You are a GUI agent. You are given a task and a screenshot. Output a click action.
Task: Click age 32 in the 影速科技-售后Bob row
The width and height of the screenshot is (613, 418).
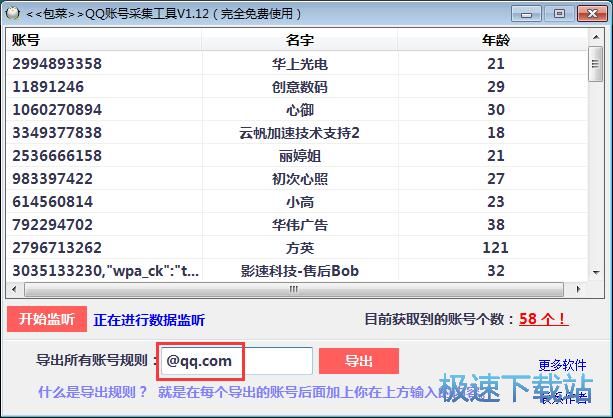496,271
